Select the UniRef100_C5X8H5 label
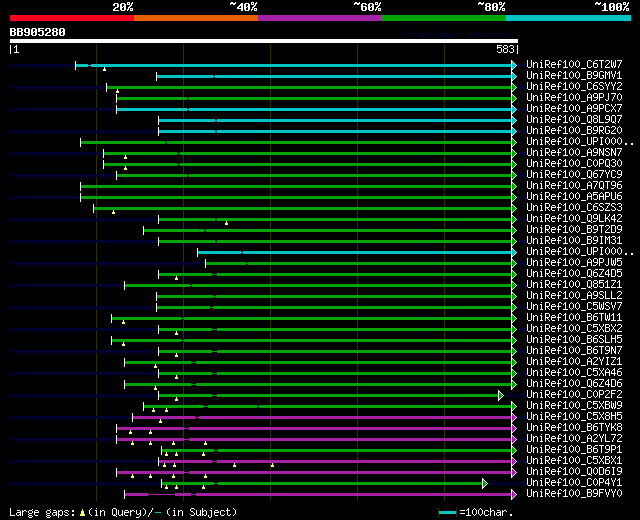Image resolution: width=640 pixels, height=520 pixels. [574, 417]
